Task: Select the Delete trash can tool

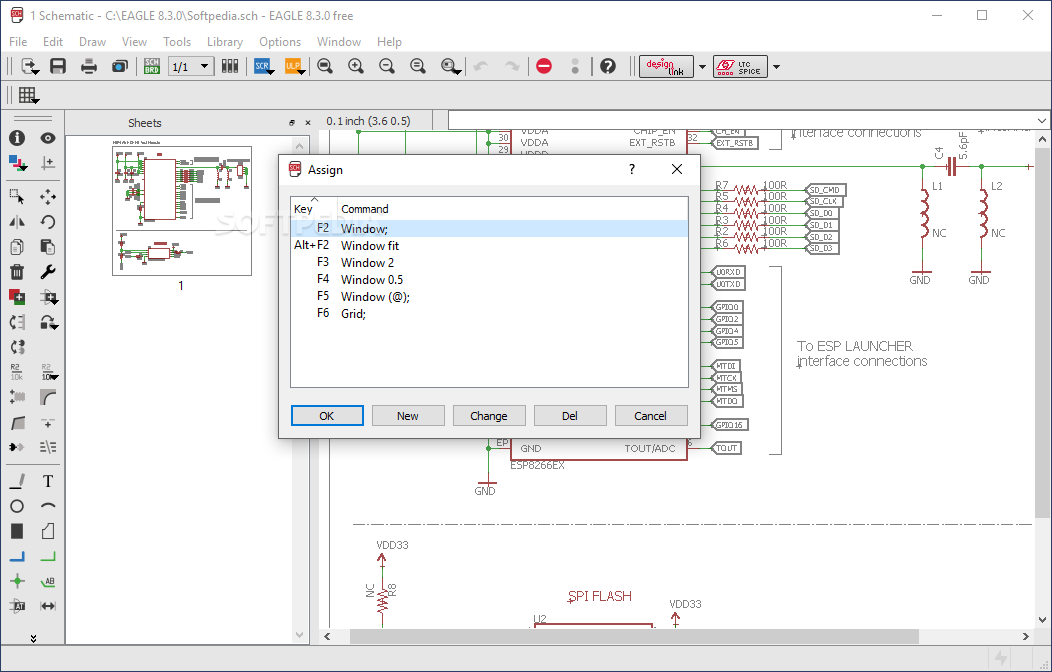Action: pyautogui.click(x=17, y=272)
